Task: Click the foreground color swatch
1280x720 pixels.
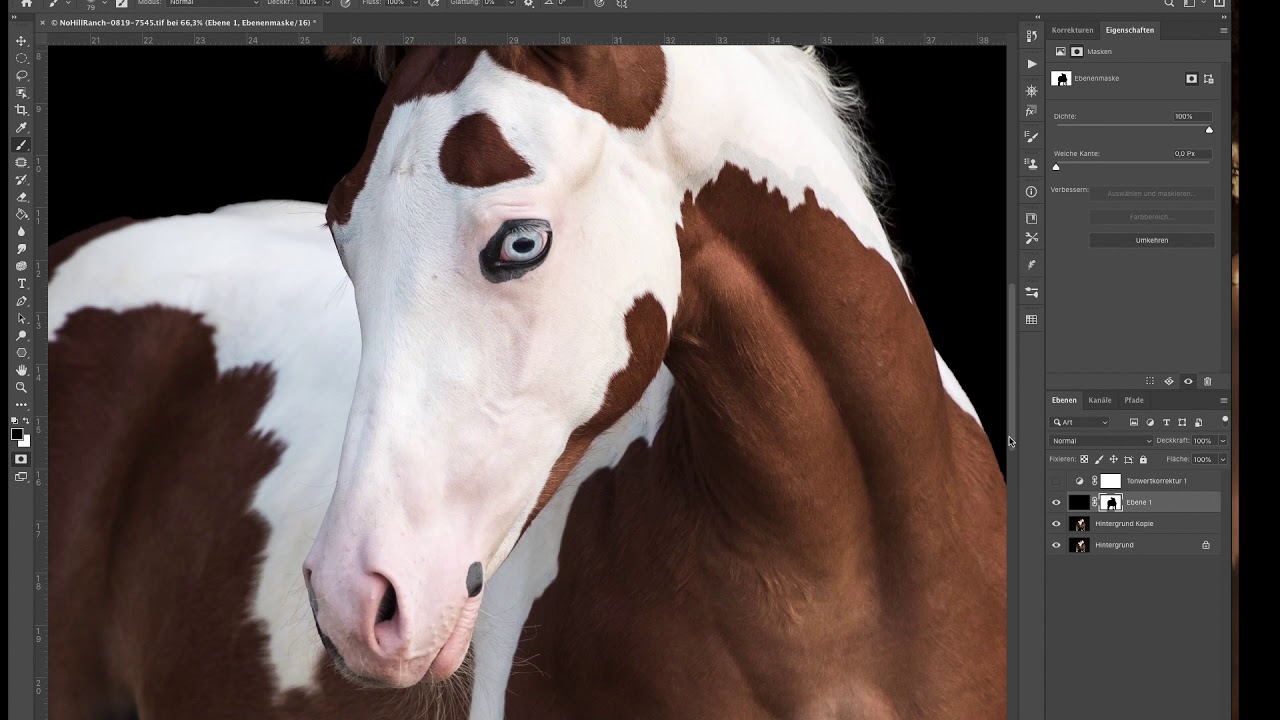Action: pyautogui.click(x=17, y=434)
